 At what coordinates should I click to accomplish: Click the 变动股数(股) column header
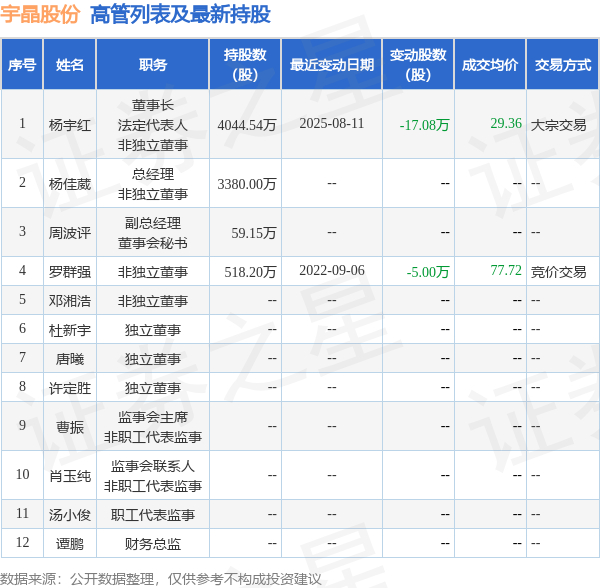418,65
